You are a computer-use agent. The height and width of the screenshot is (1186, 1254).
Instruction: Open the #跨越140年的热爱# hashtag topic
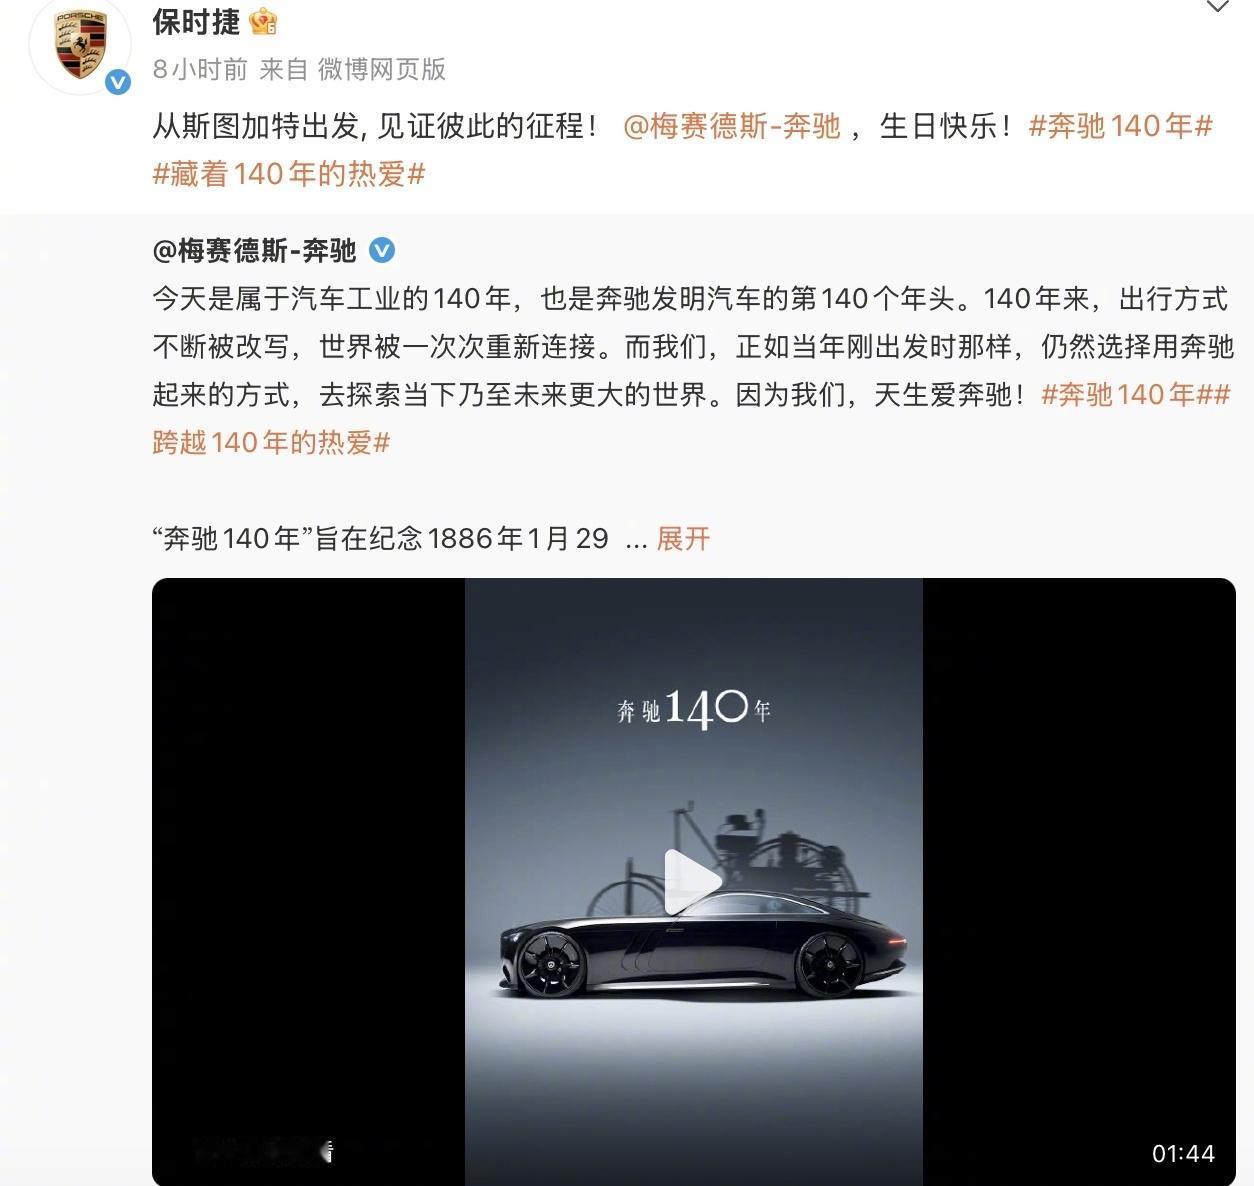click(271, 442)
